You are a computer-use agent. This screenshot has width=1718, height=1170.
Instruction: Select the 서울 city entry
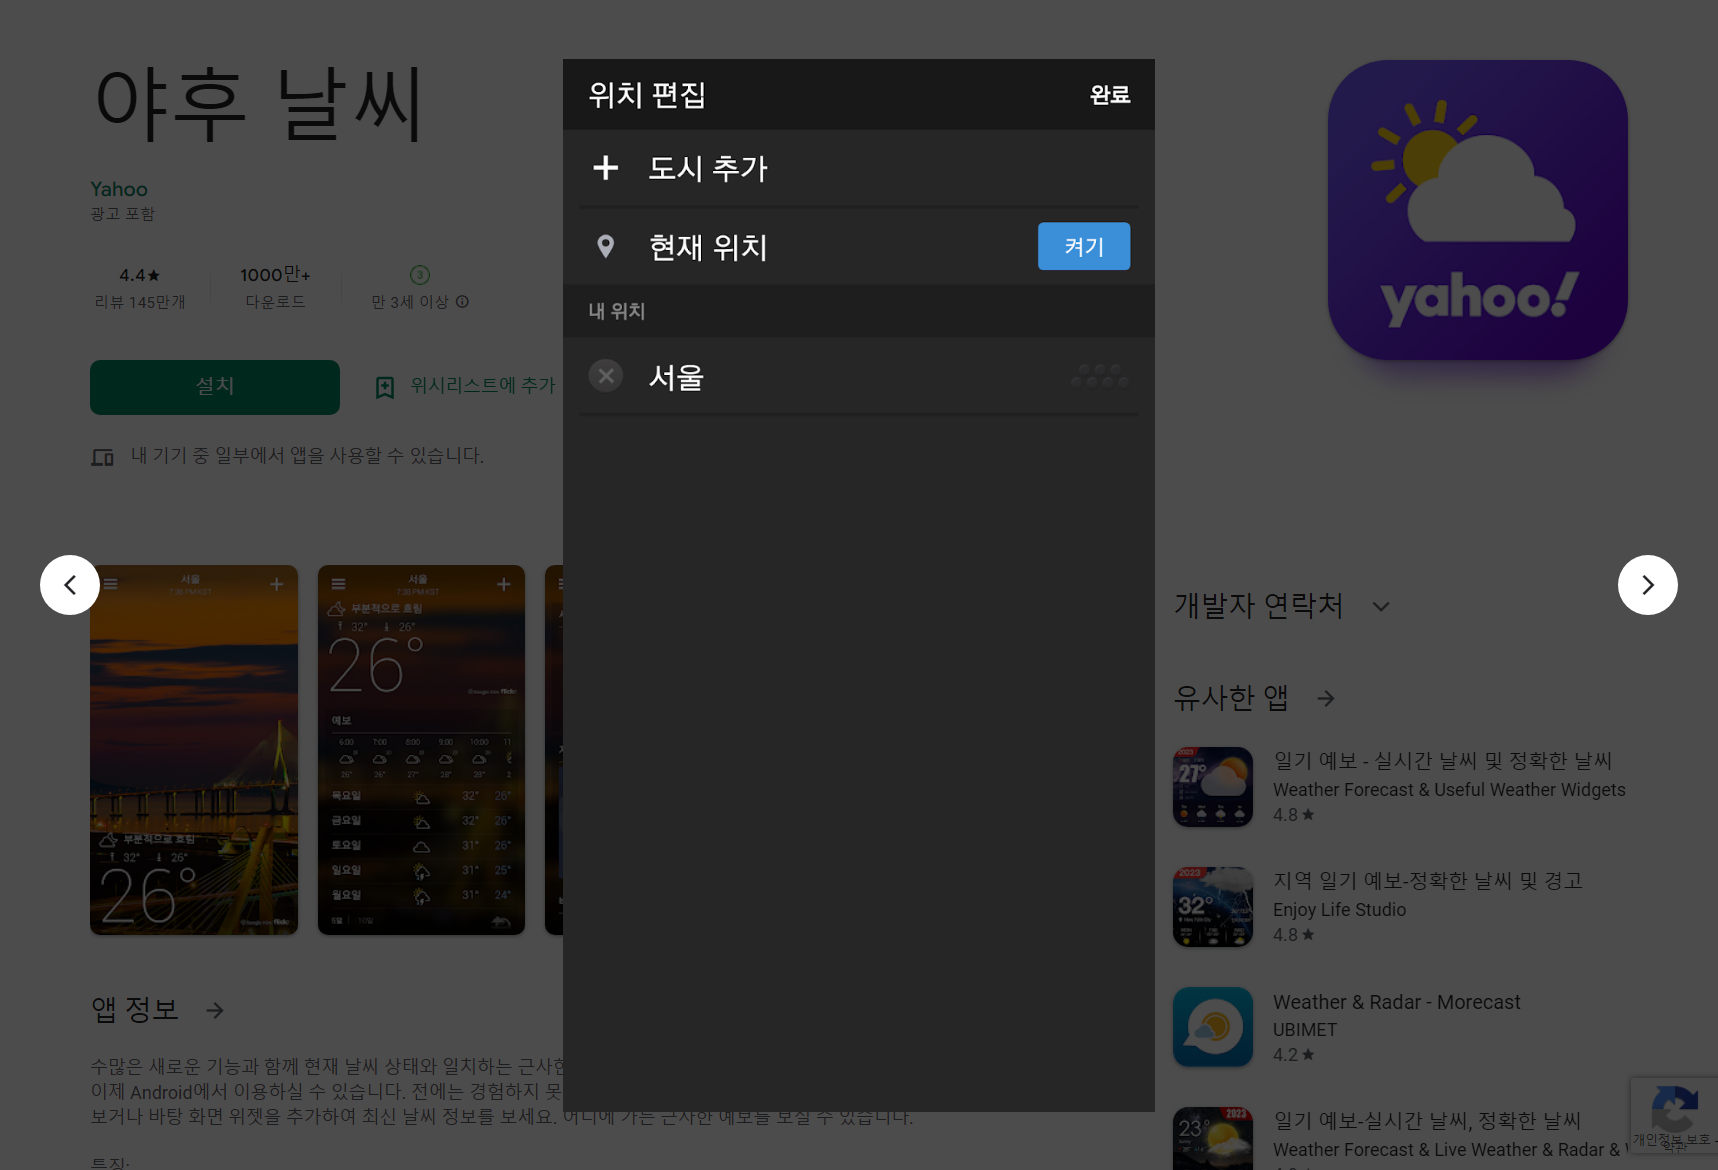click(859, 376)
